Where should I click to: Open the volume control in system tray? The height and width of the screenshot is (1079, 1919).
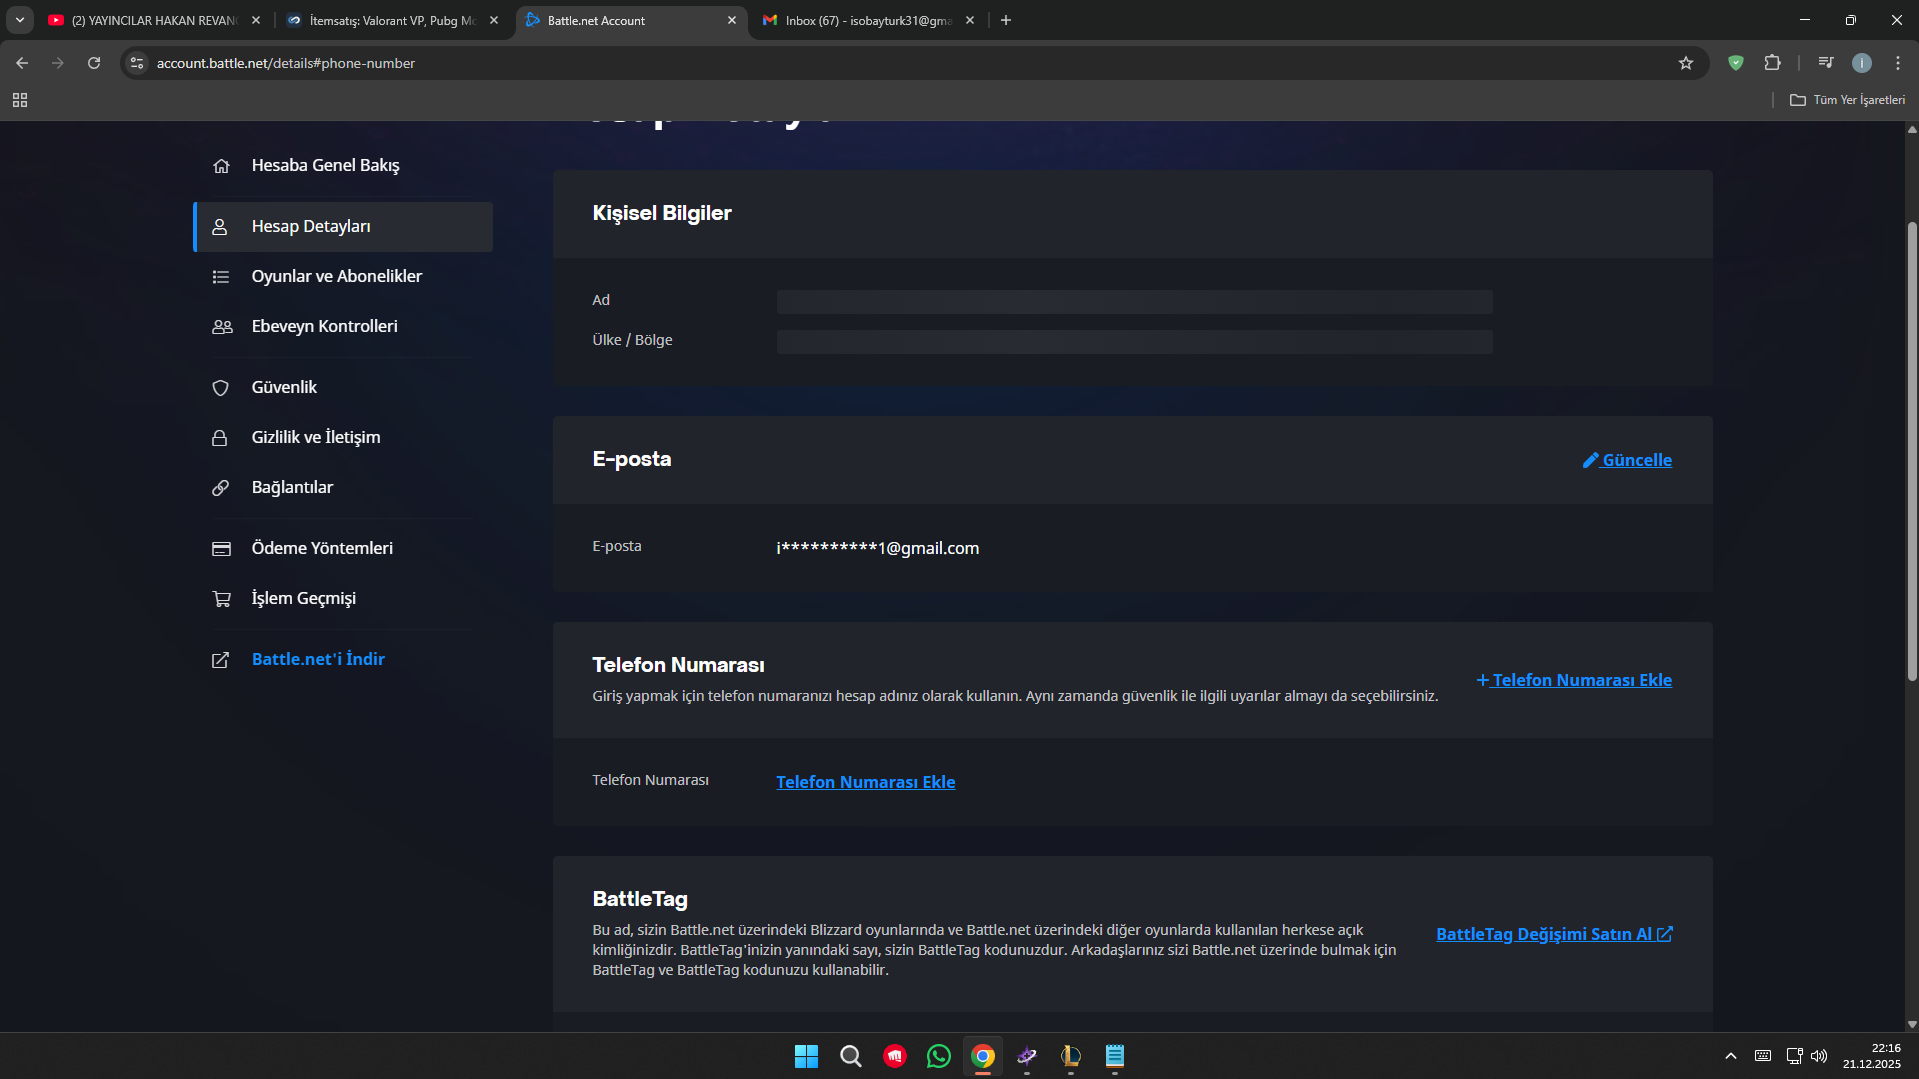(x=1819, y=1056)
